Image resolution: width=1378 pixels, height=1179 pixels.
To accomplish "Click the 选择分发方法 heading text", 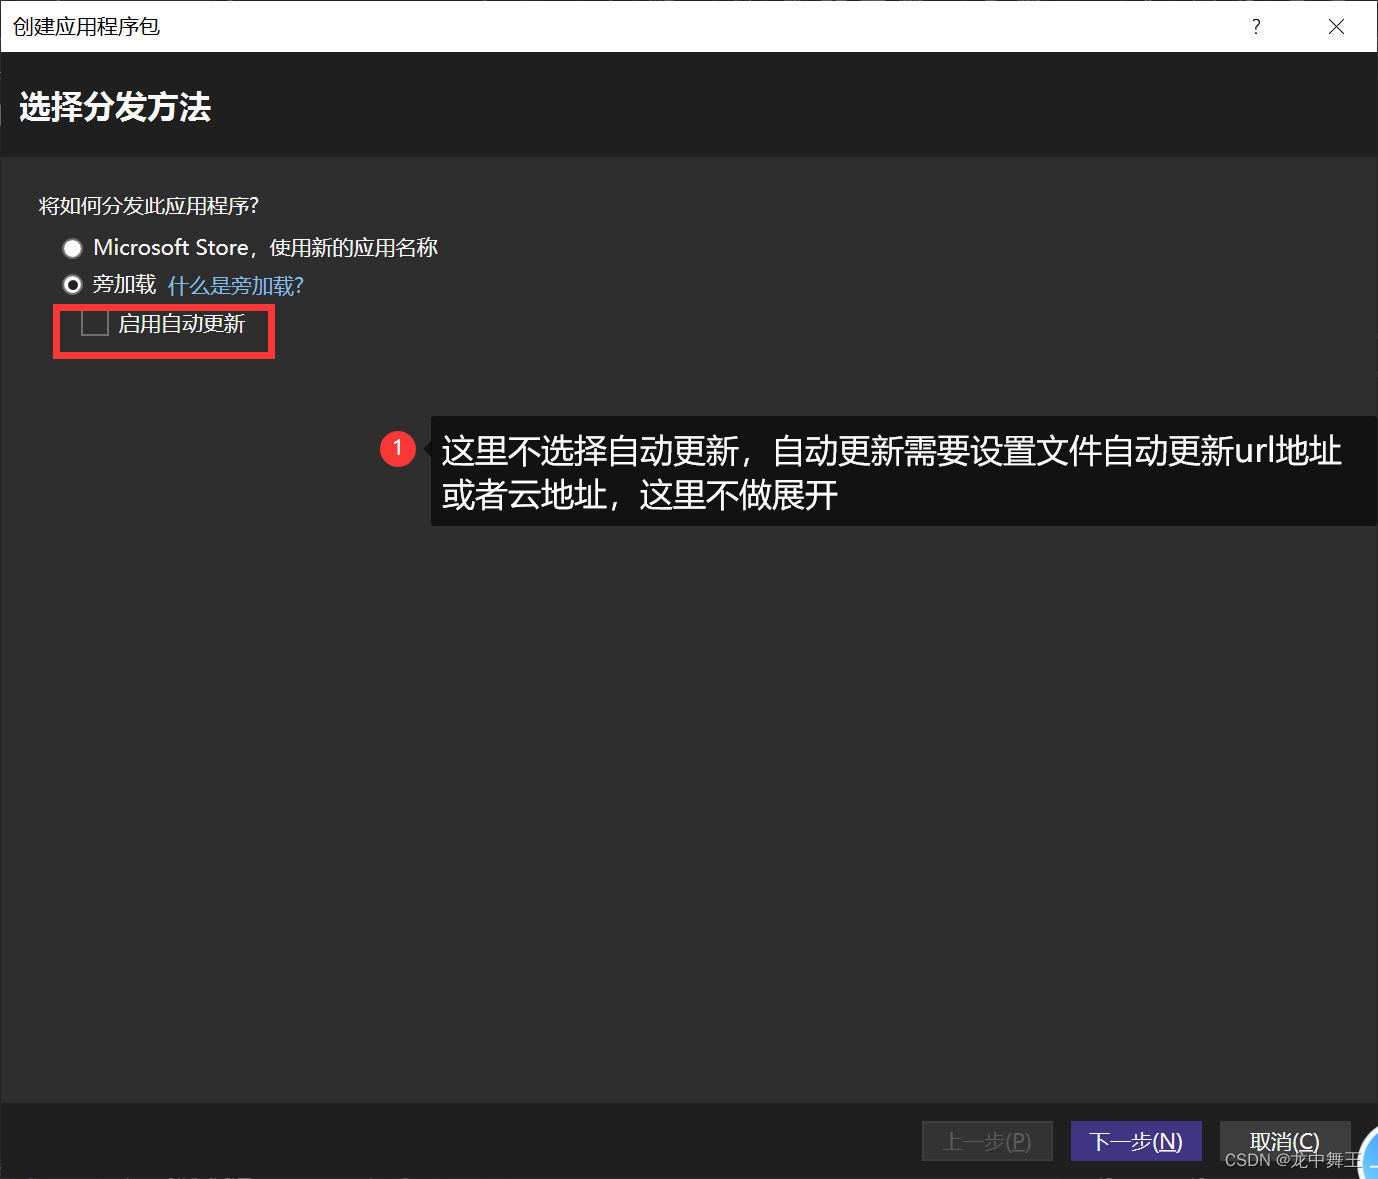I will click(115, 107).
